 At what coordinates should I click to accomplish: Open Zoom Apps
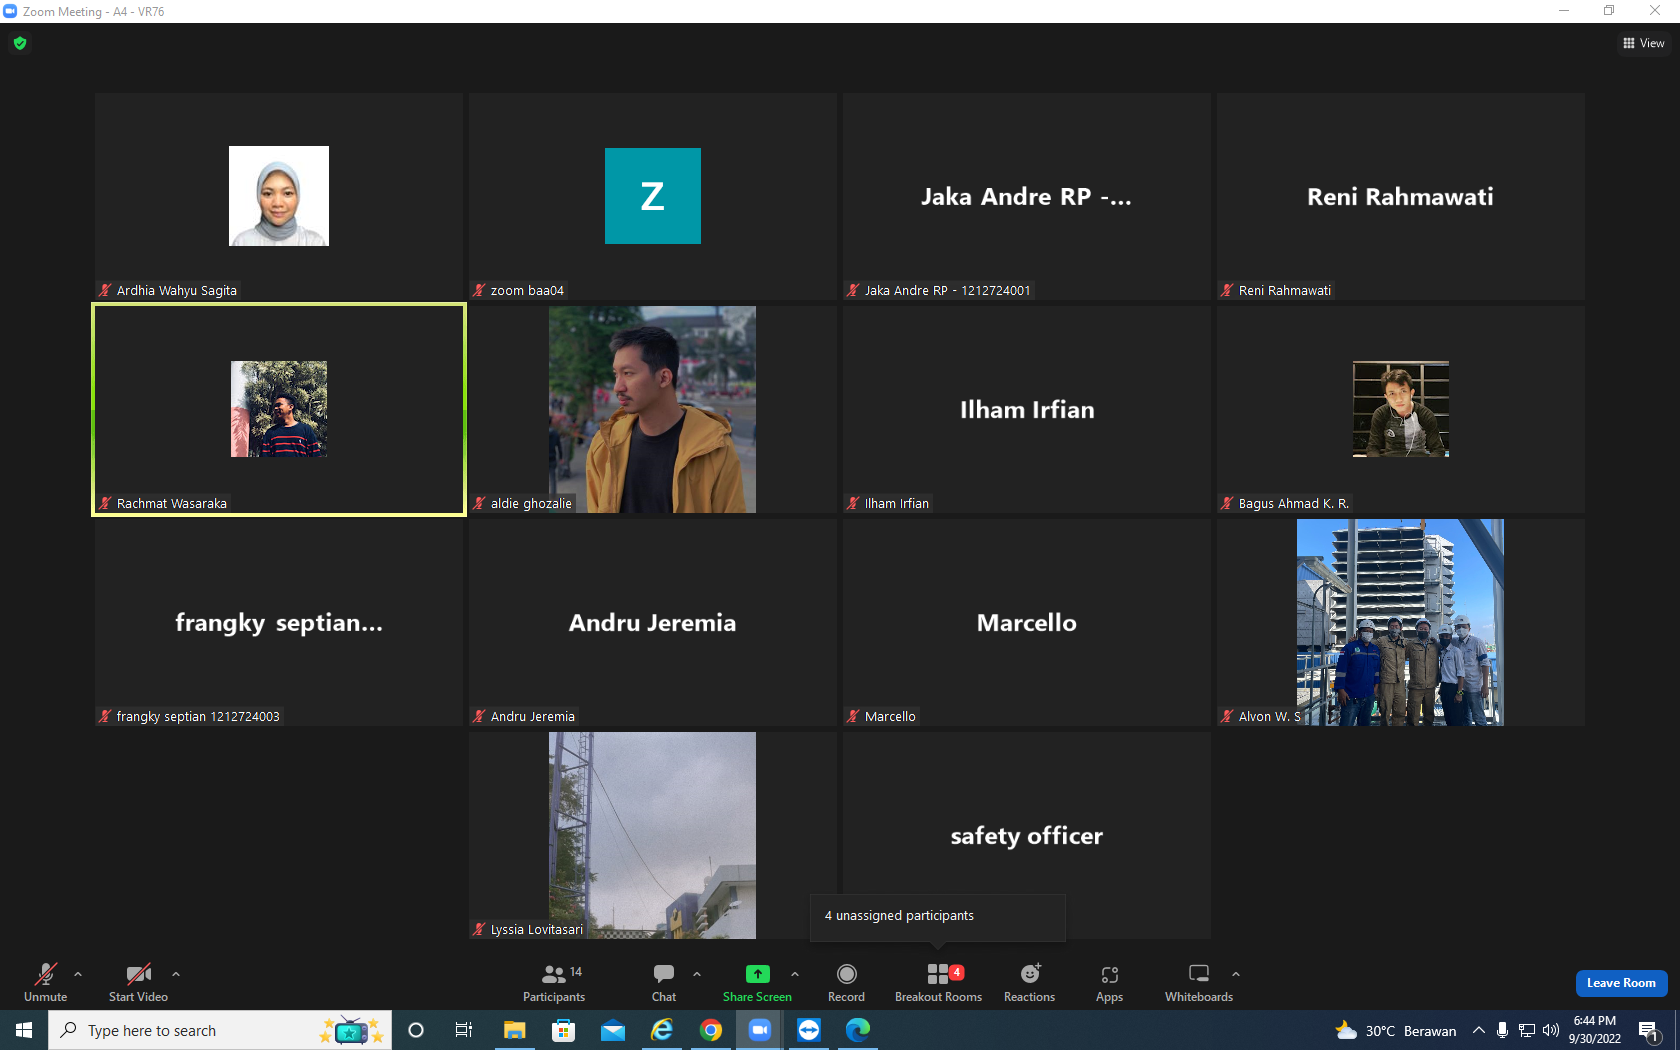(1109, 983)
